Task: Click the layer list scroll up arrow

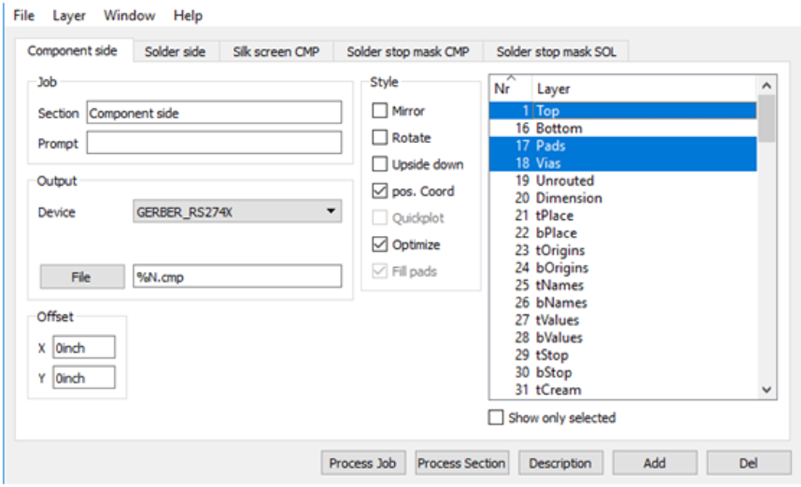Action: pos(767,87)
